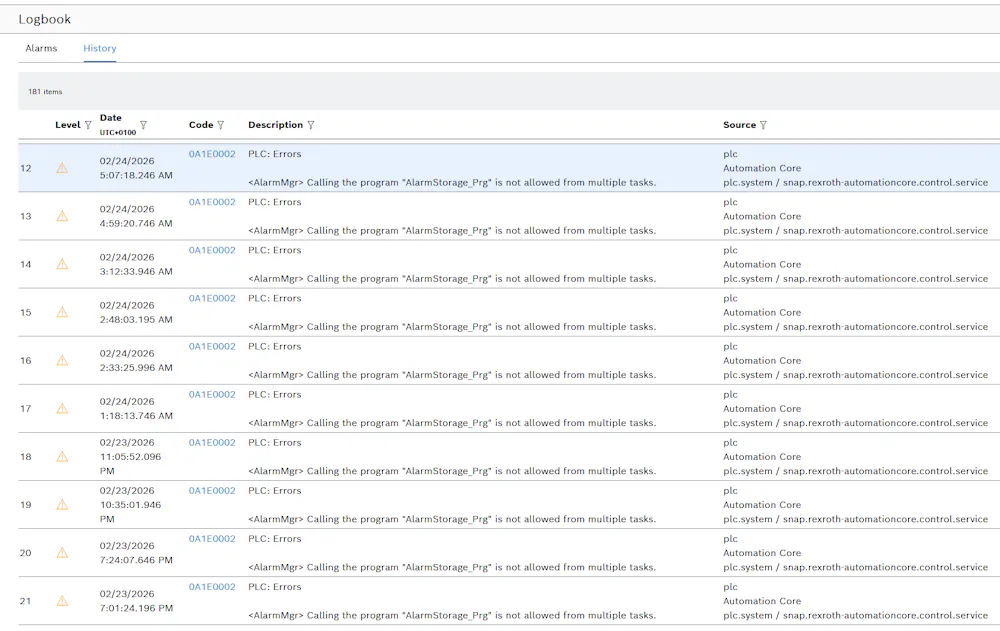
Task: Select date cell 4:59:20.746 AM
Action: coord(136,216)
